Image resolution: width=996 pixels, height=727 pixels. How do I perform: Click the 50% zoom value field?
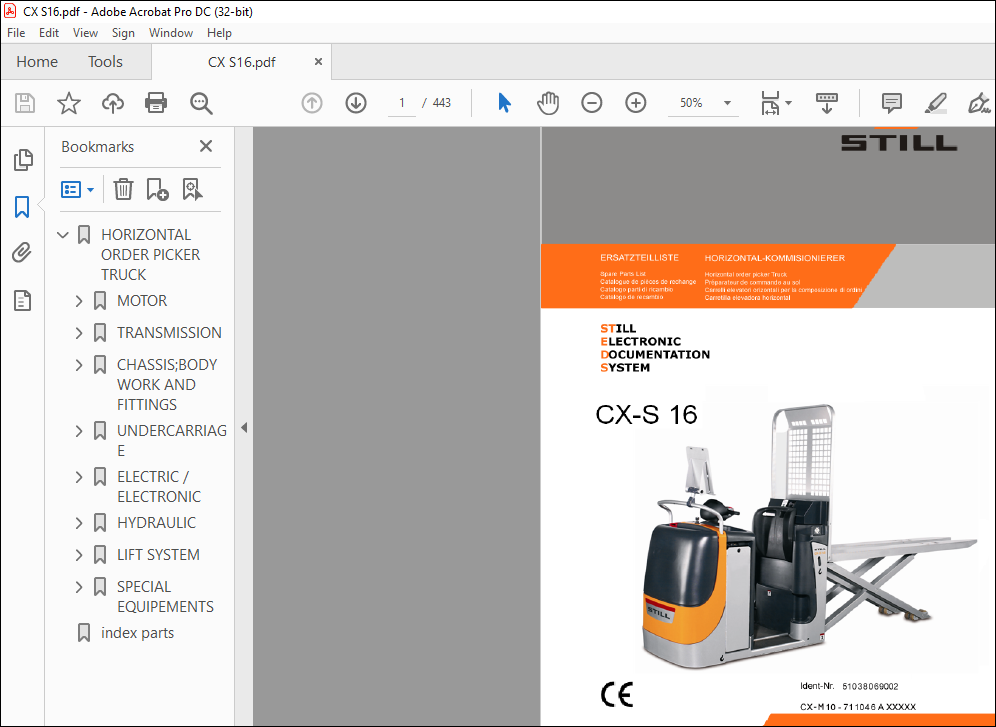[691, 103]
